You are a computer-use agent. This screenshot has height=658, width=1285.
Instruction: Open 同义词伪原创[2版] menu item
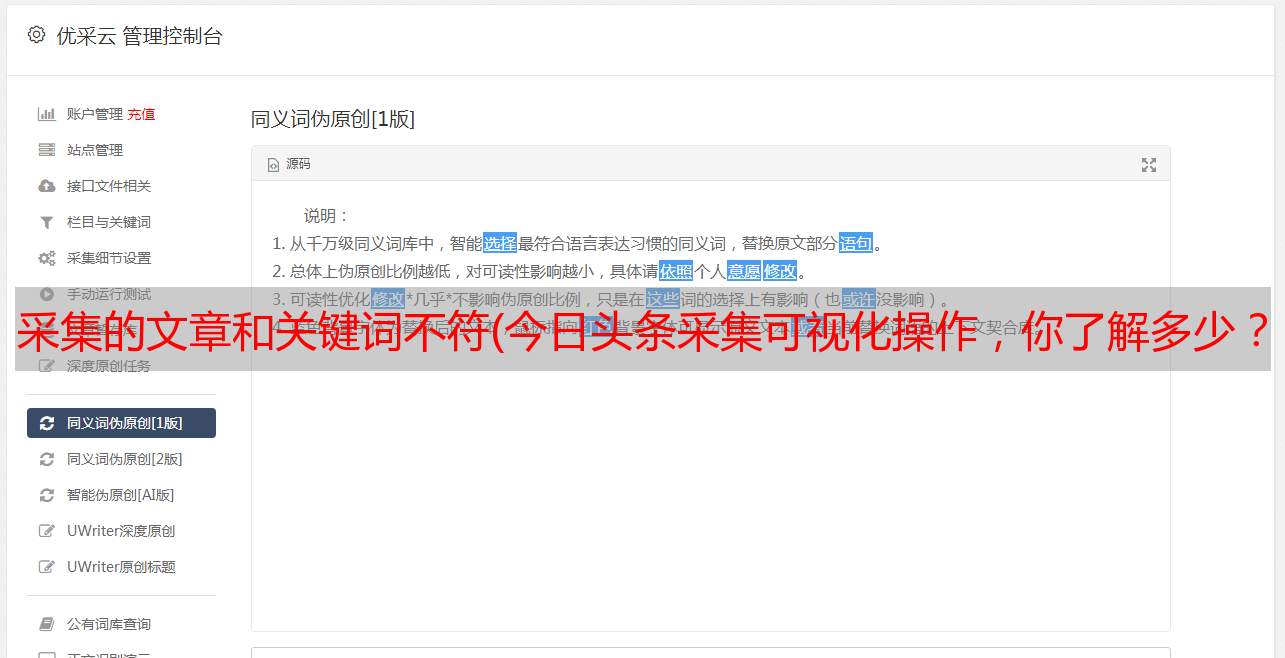[x=121, y=459]
